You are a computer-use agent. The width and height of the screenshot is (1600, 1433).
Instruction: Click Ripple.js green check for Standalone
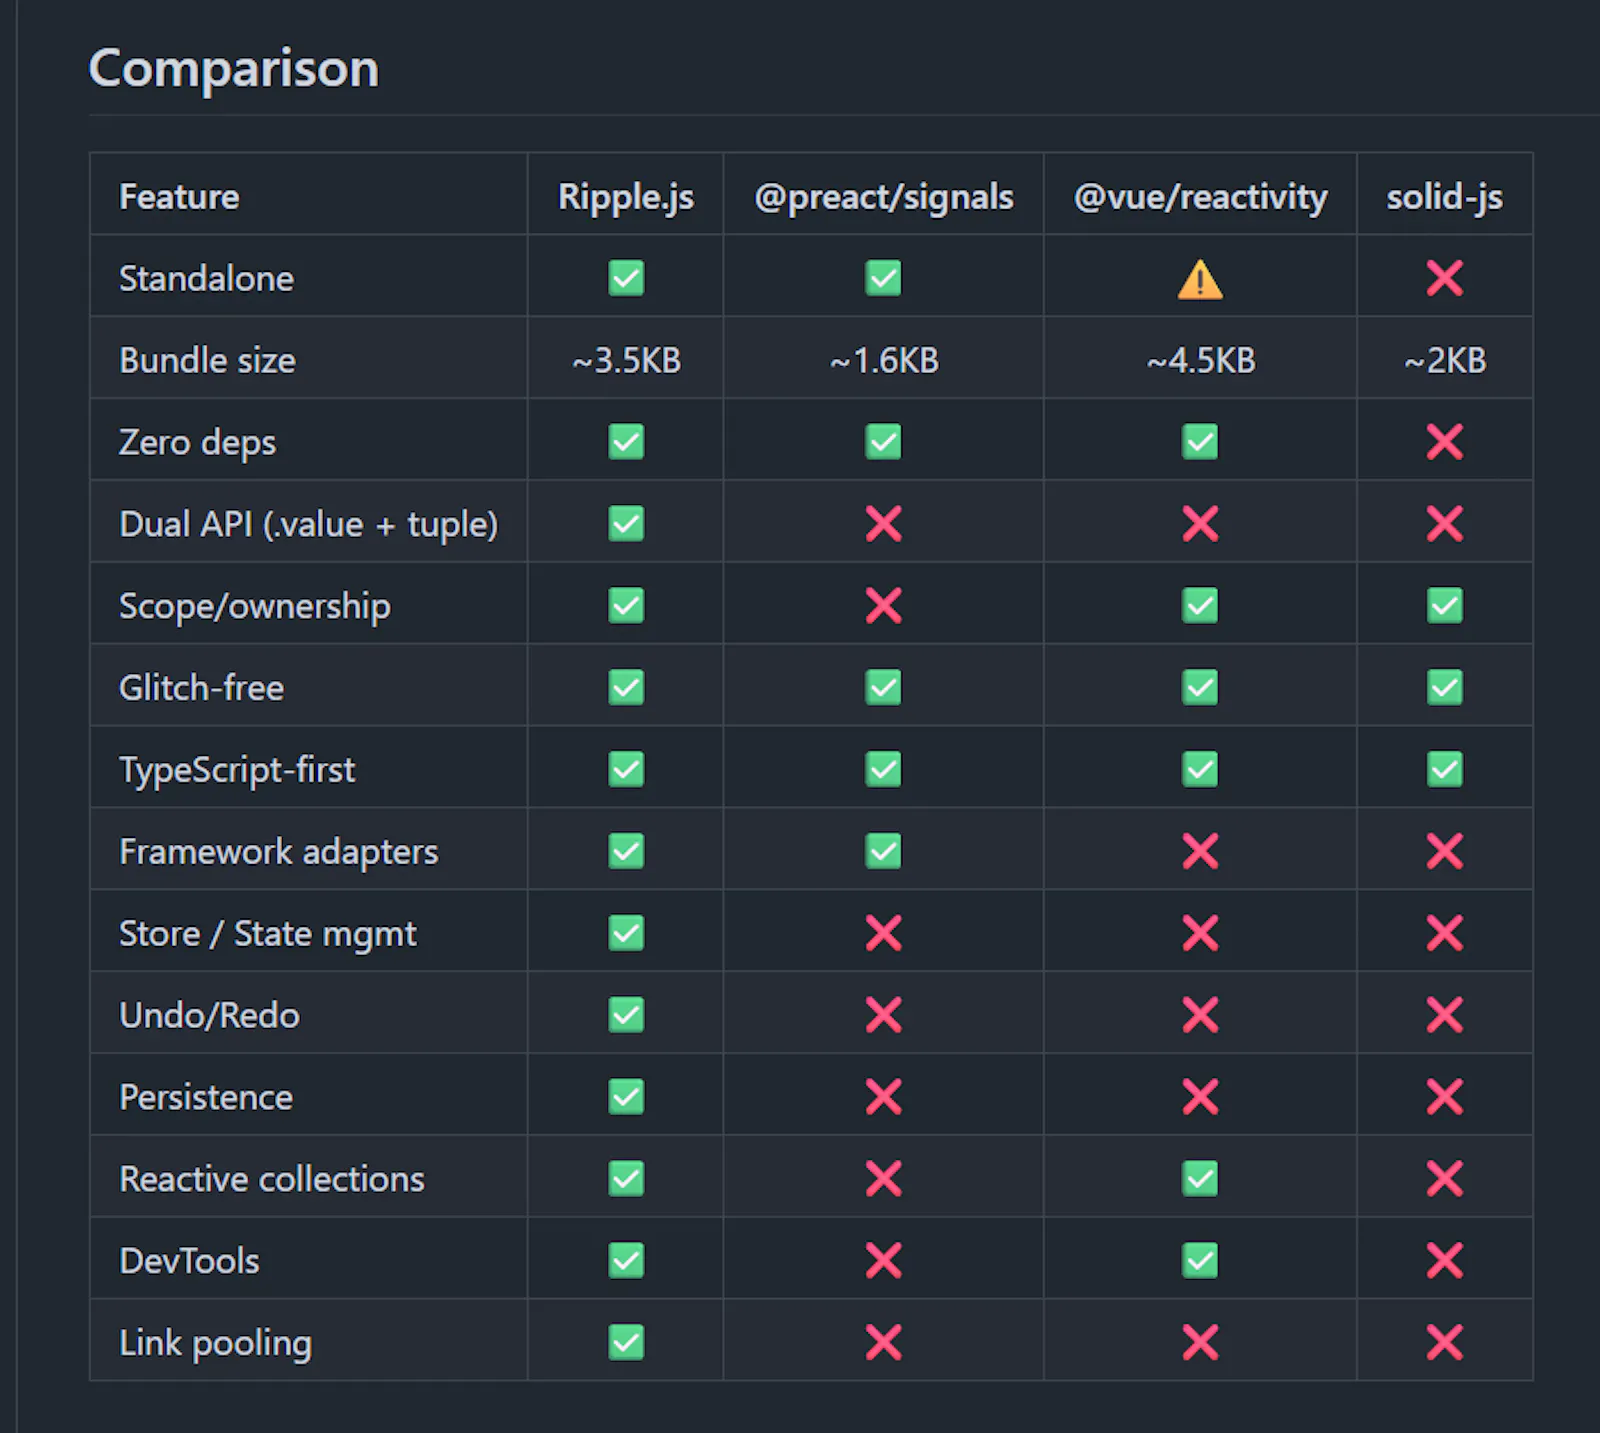point(626,278)
